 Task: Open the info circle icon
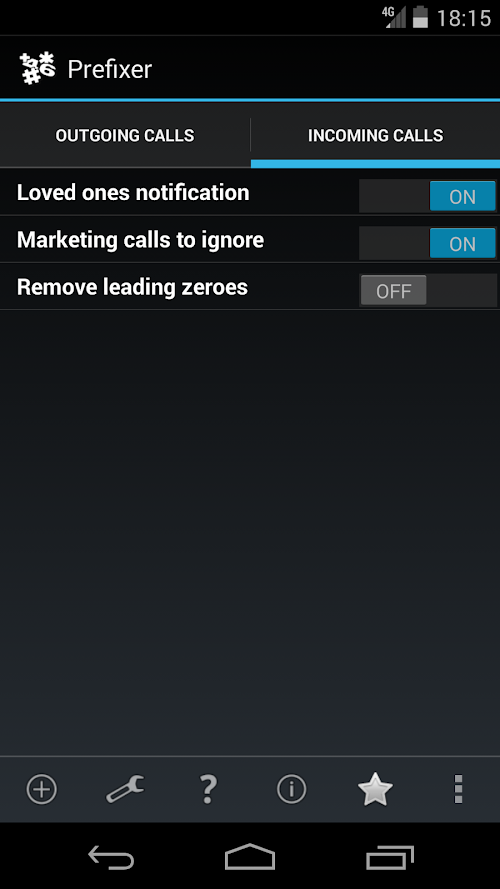(x=291, y=789)
